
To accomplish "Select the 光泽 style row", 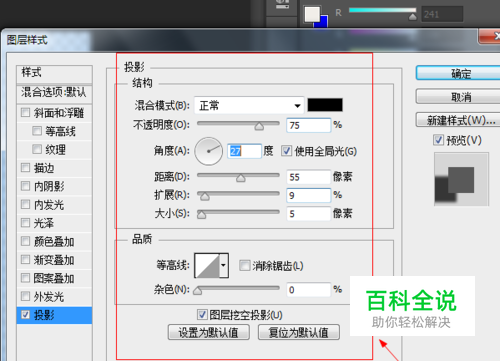I will [54, 223].
